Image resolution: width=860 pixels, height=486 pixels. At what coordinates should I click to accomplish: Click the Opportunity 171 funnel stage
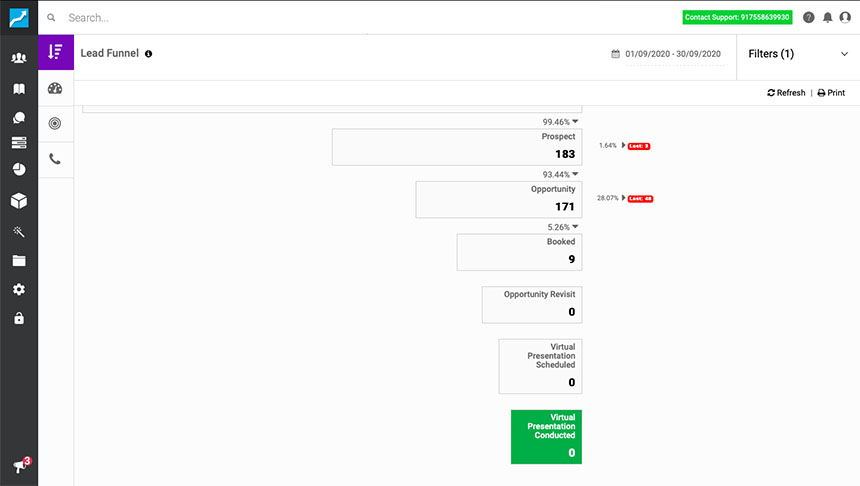499,200
